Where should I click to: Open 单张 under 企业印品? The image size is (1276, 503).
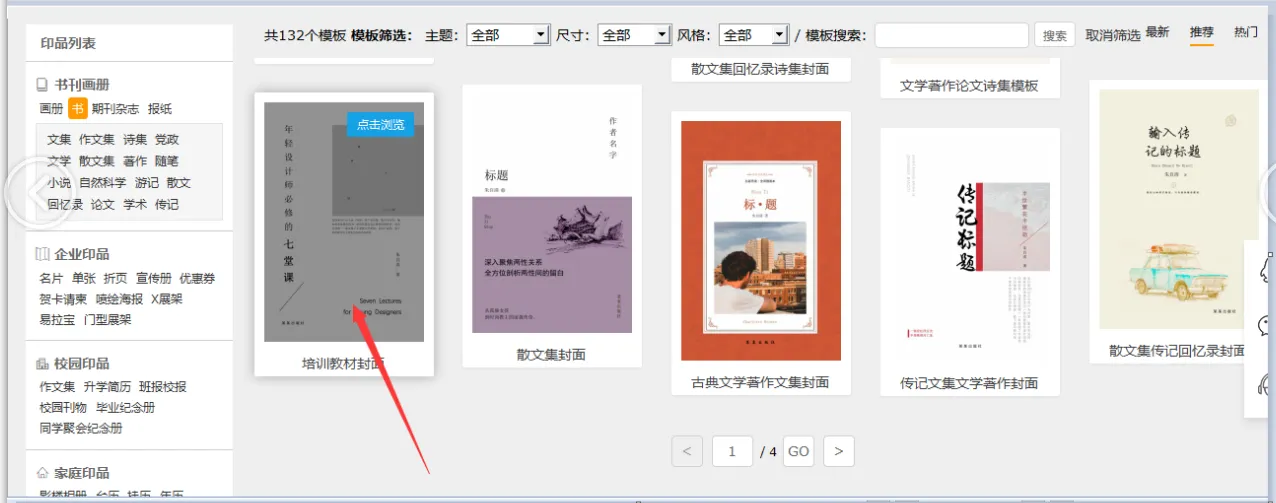pos(84,278)
